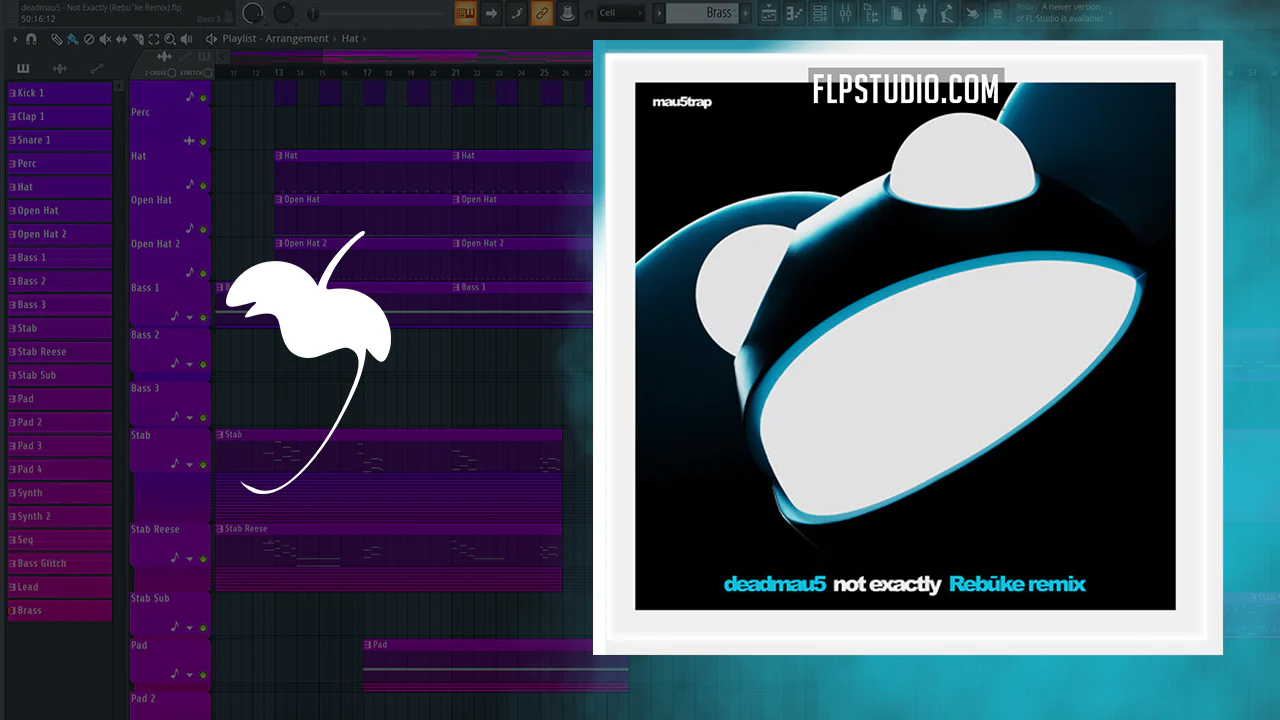
Task: Click the hat-shaped icon in top toolbar
Action: coord(568,13)
